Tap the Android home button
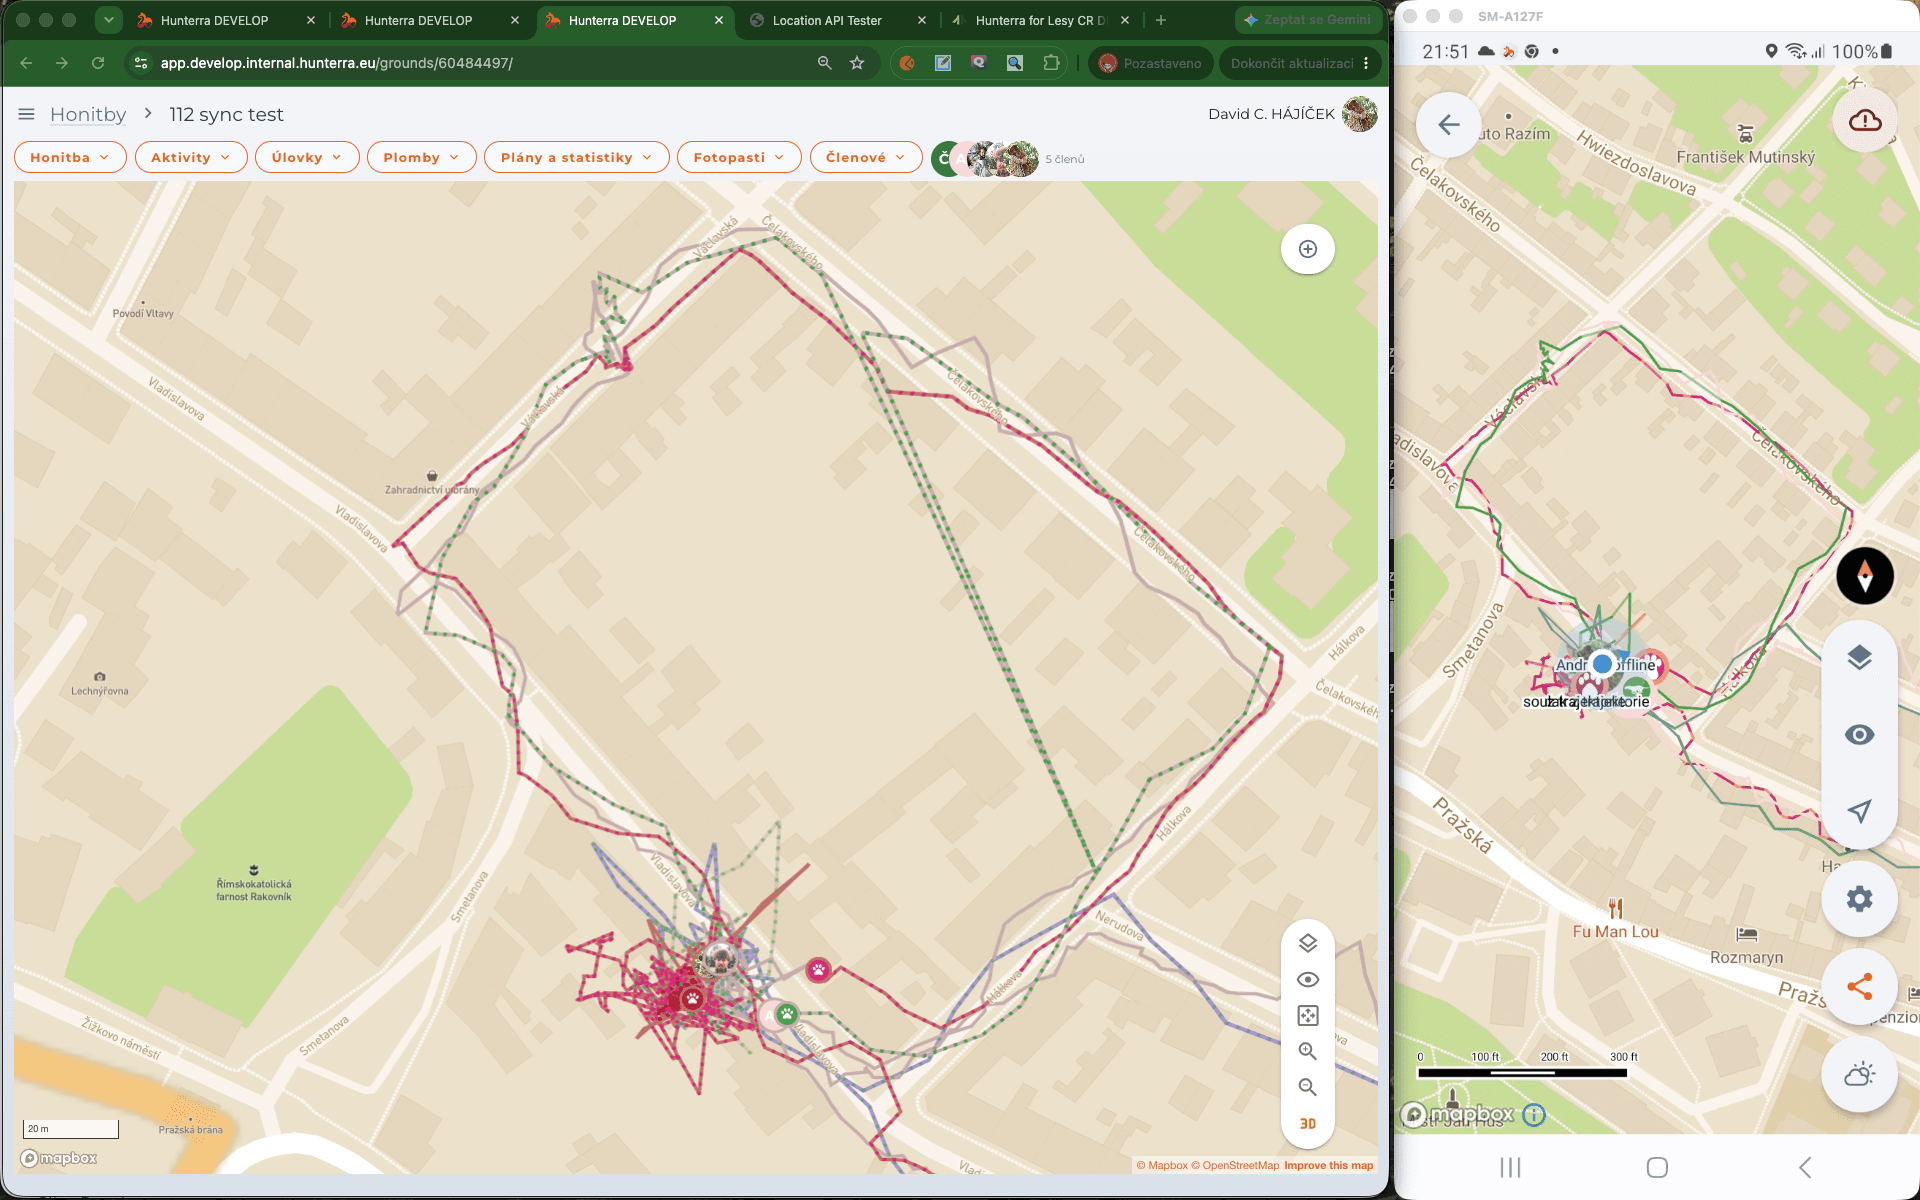Image resolution: width=1920 pixels, height=1200 pixels. 1657,1167
